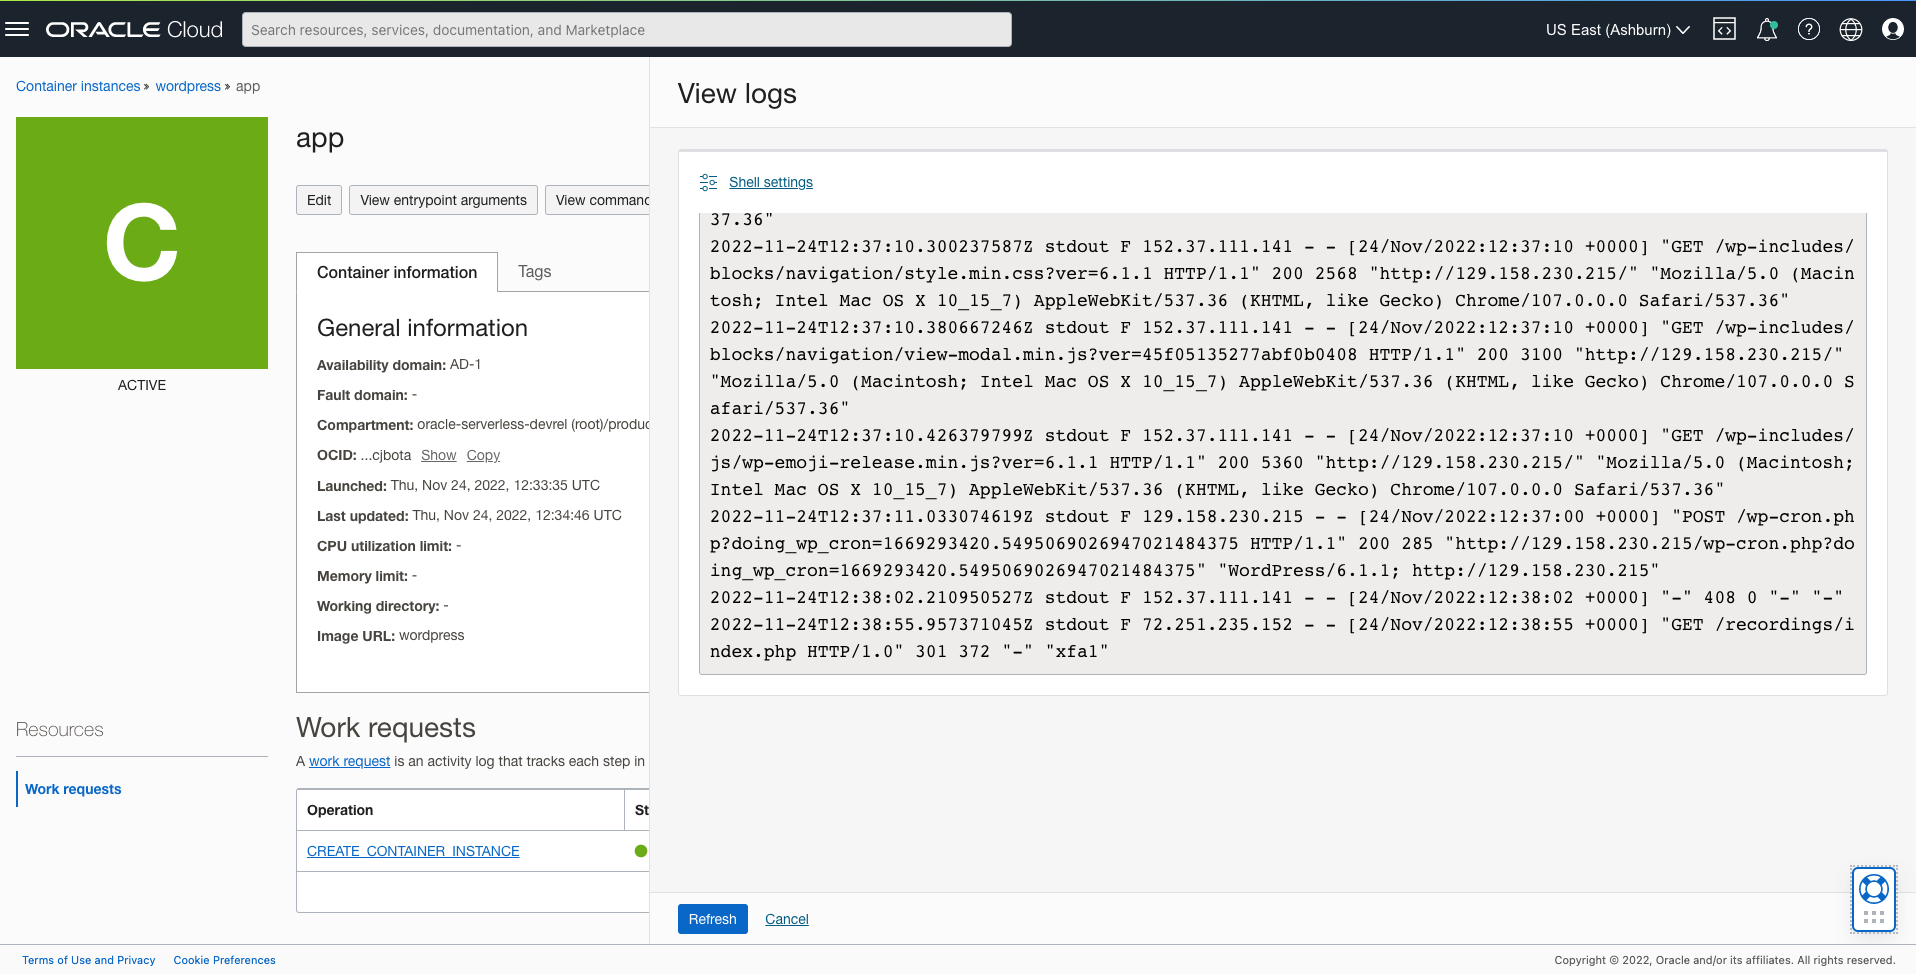The width and height of the screenshot is (1916, 974).
Task: Click the resources search field
Action: (x=626, y=29)
